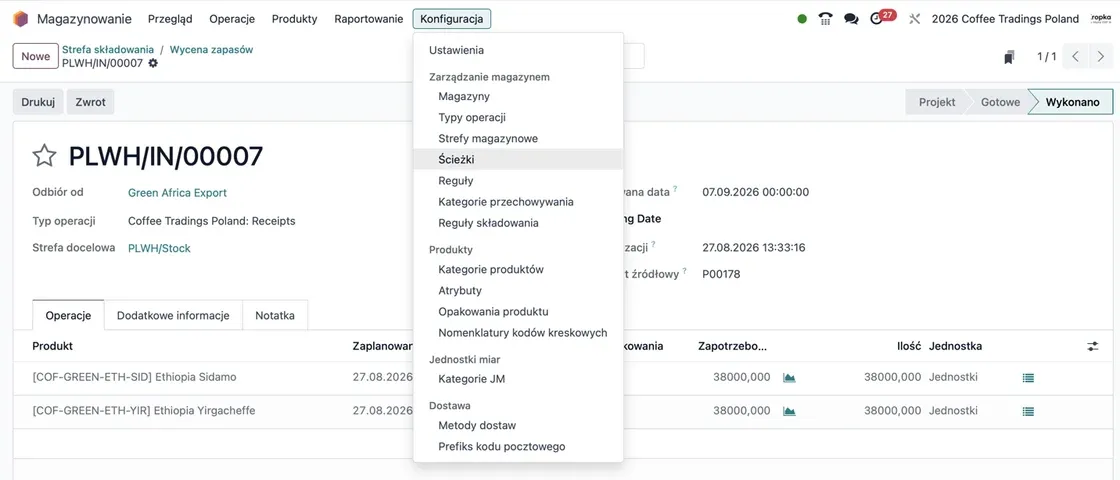
Task: Click the Ilość column header
Action: tap(909, 346)
